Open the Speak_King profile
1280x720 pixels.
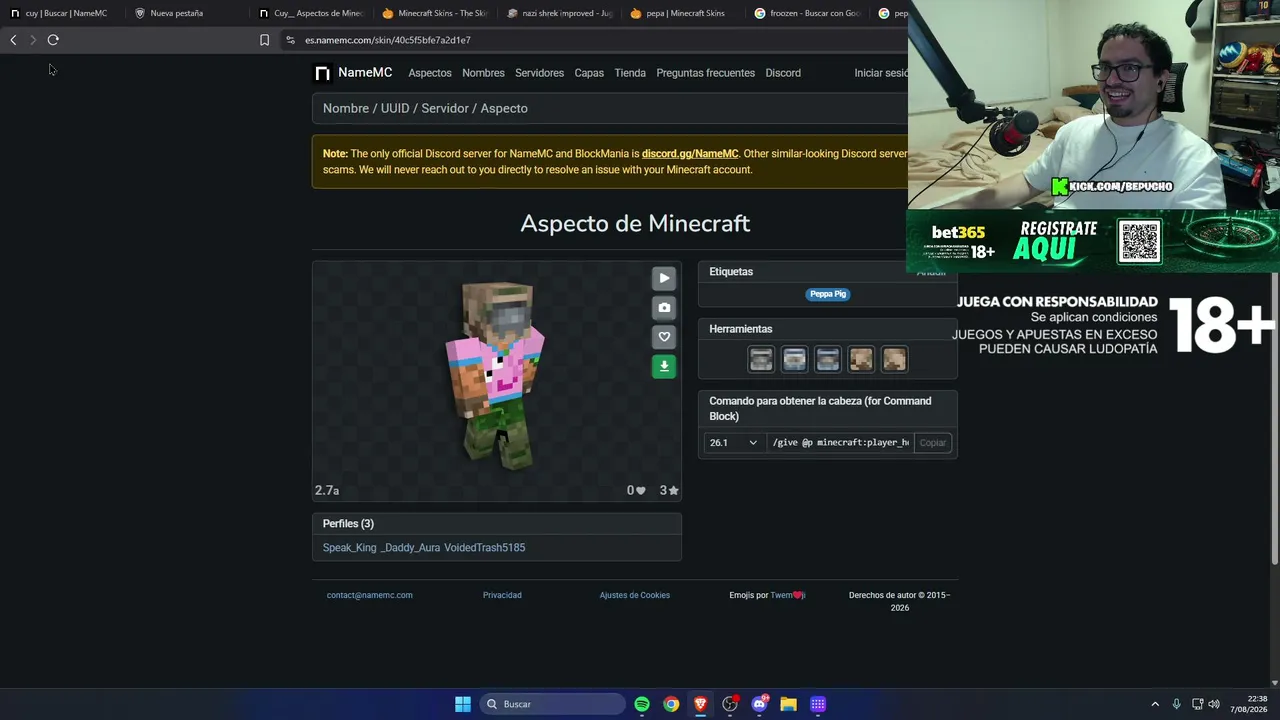click(350, 548)
